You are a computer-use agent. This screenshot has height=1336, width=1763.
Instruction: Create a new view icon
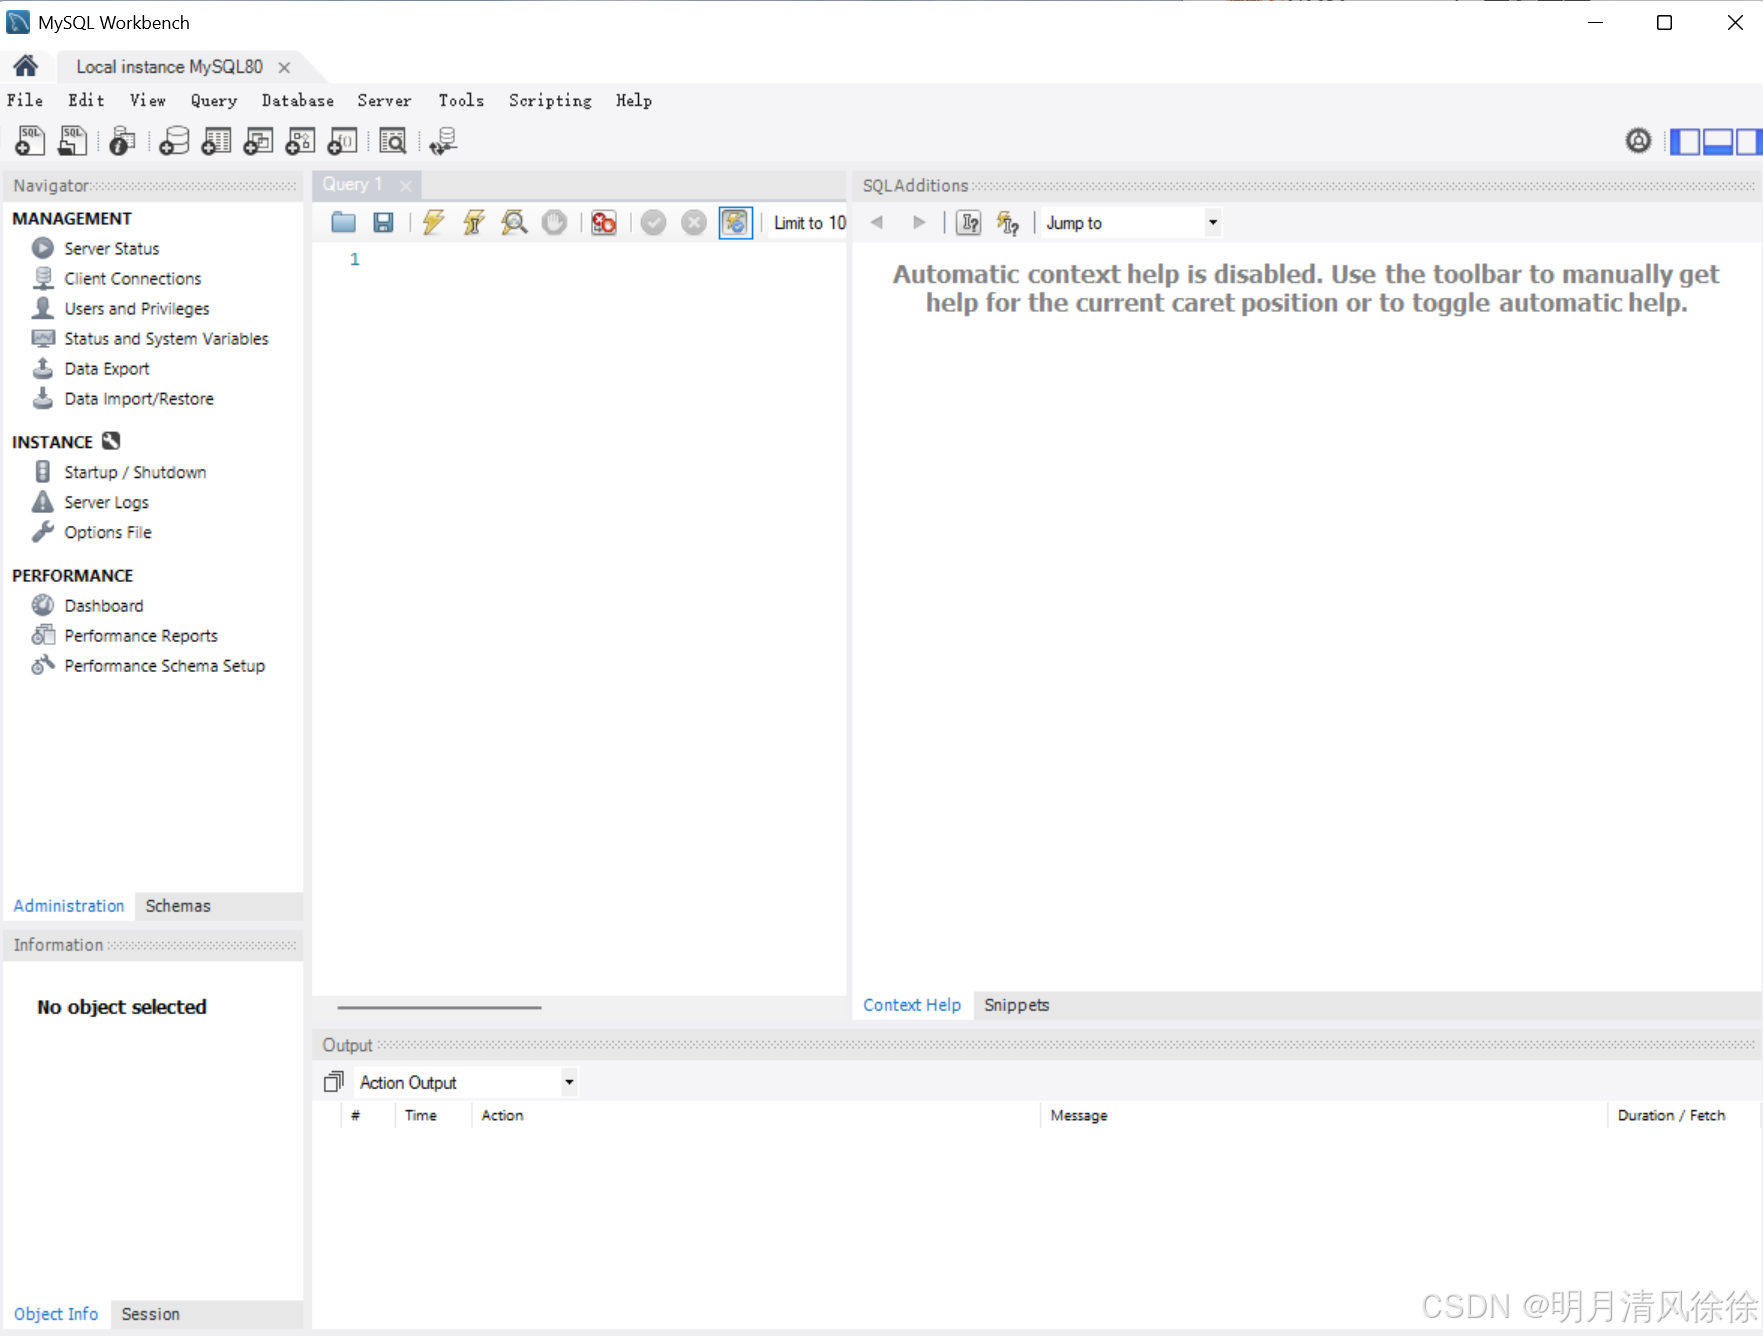click(x=258, y=141)
